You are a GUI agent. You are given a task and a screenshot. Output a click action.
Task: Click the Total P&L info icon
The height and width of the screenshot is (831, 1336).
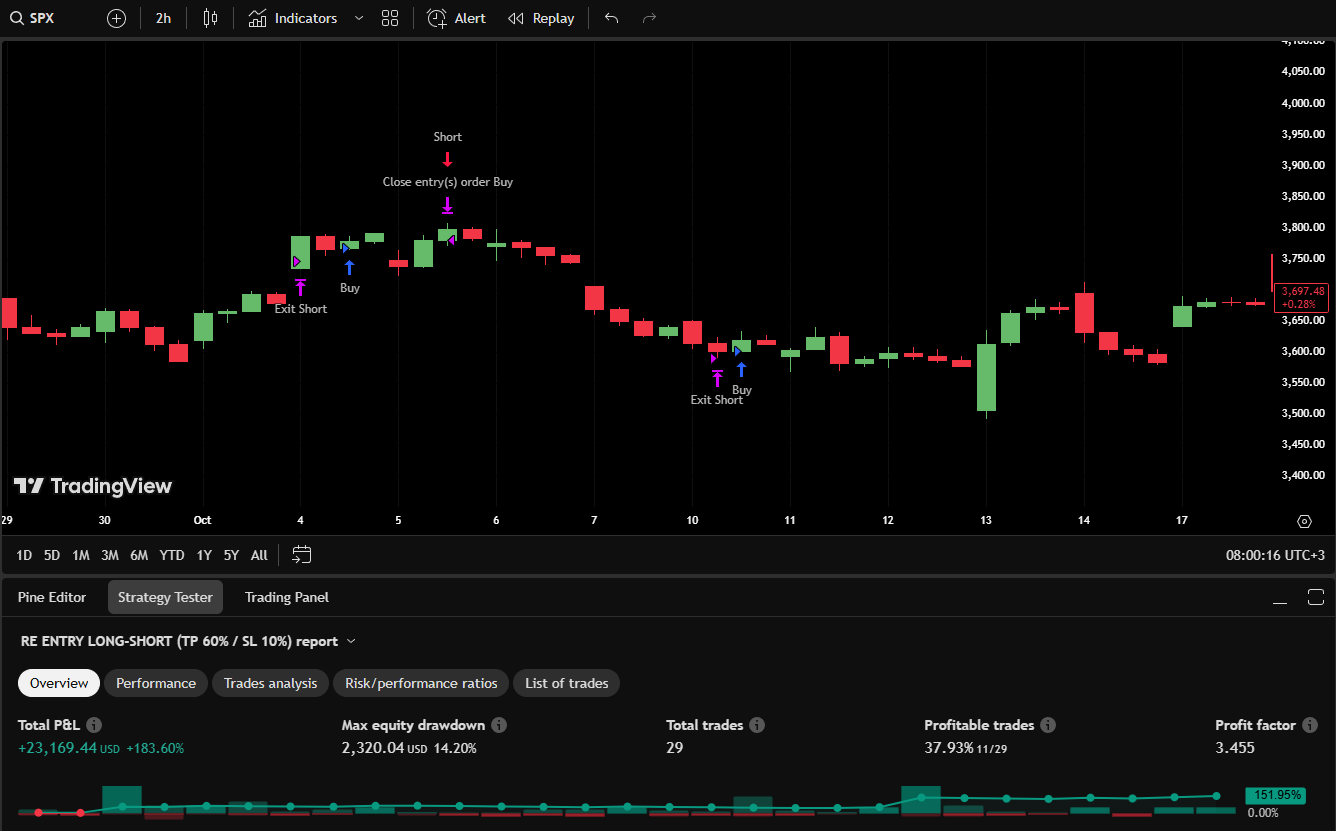click(x=94, y=725)
